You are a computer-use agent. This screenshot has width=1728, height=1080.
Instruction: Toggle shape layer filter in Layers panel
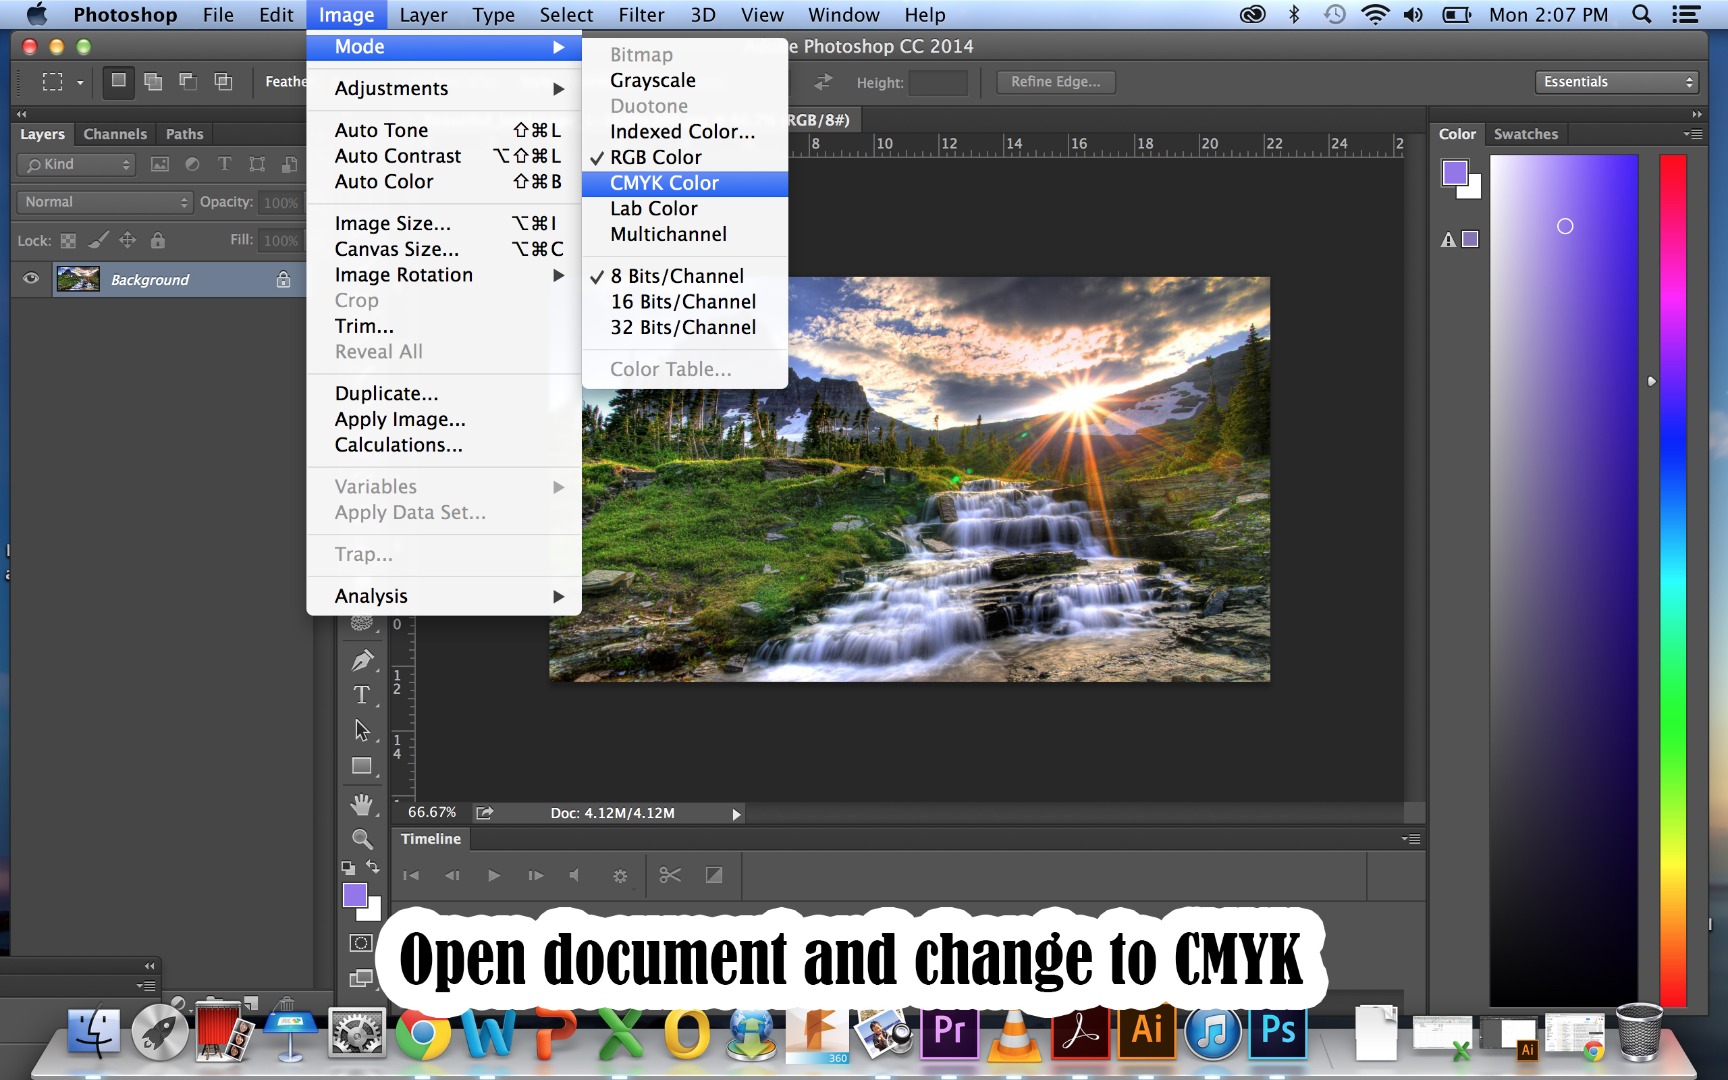click(x=257, y=164)
